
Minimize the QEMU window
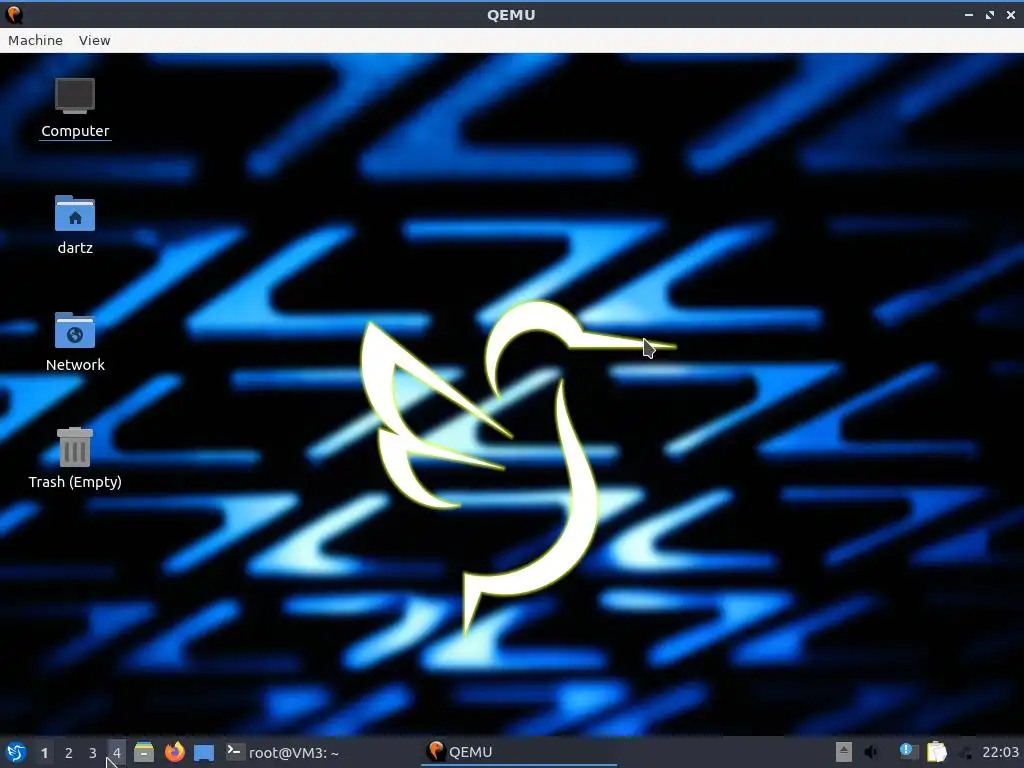[969, 14]
